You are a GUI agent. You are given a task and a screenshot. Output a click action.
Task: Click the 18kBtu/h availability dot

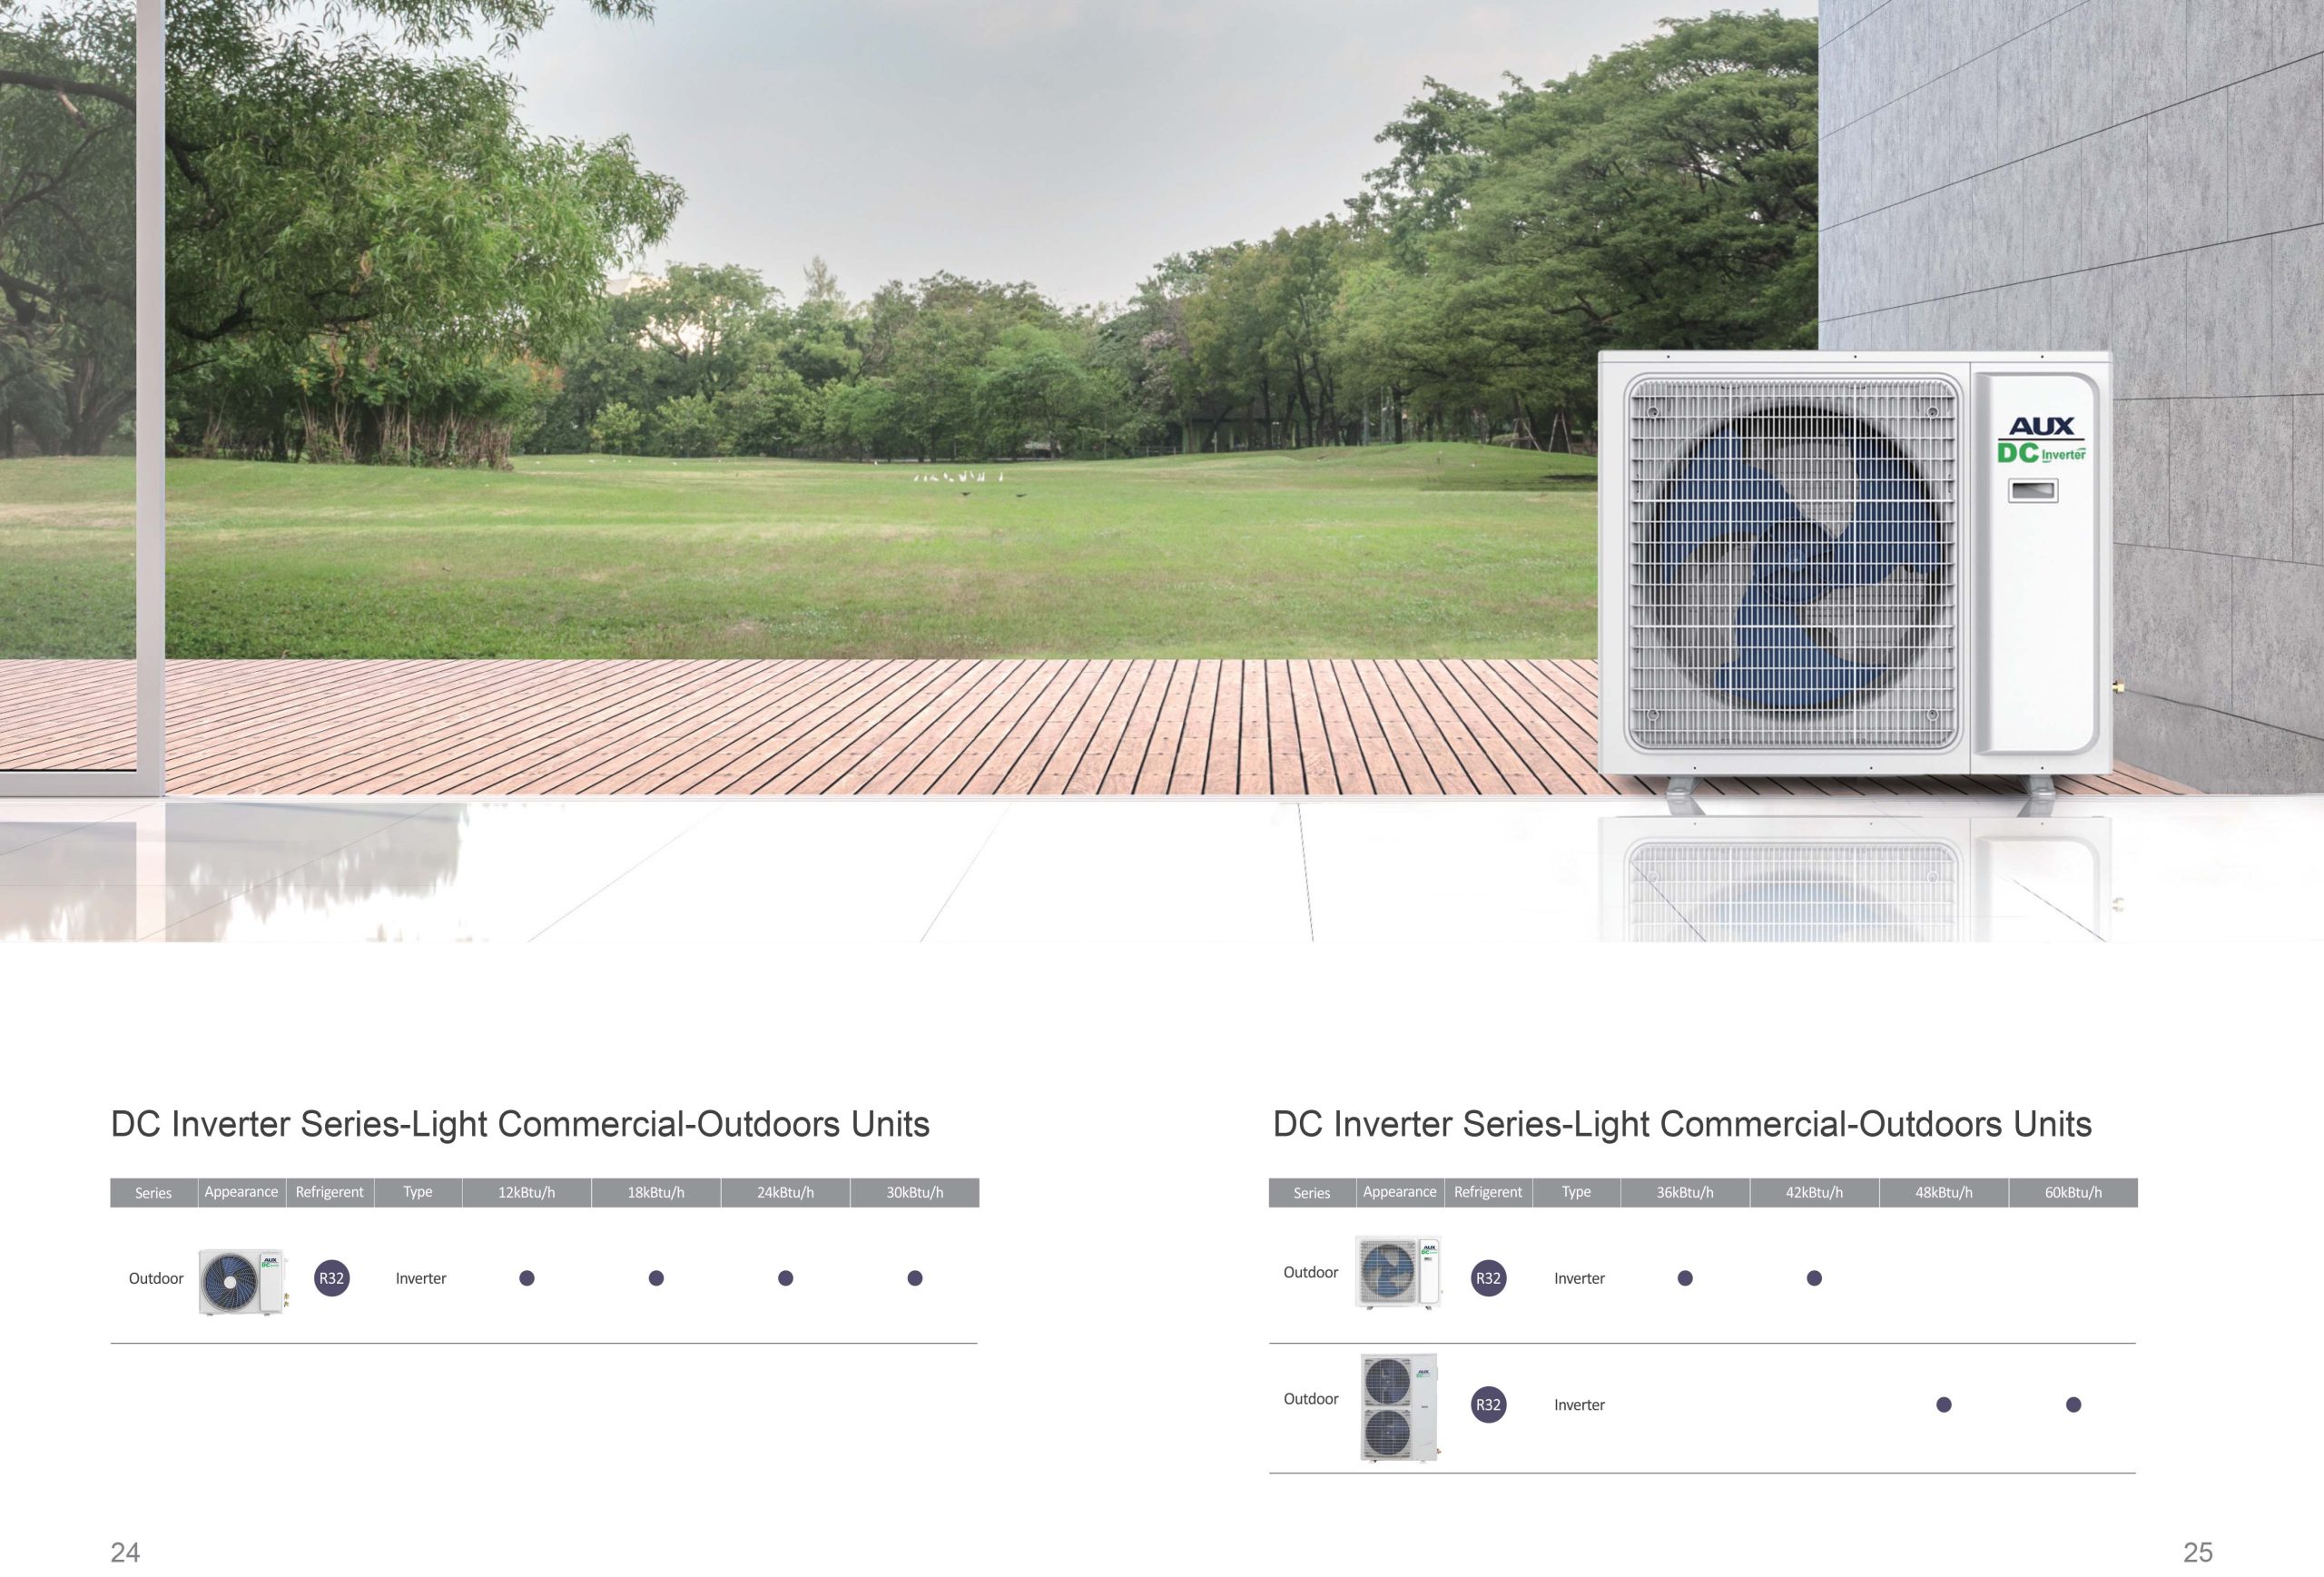[656, 1278]
